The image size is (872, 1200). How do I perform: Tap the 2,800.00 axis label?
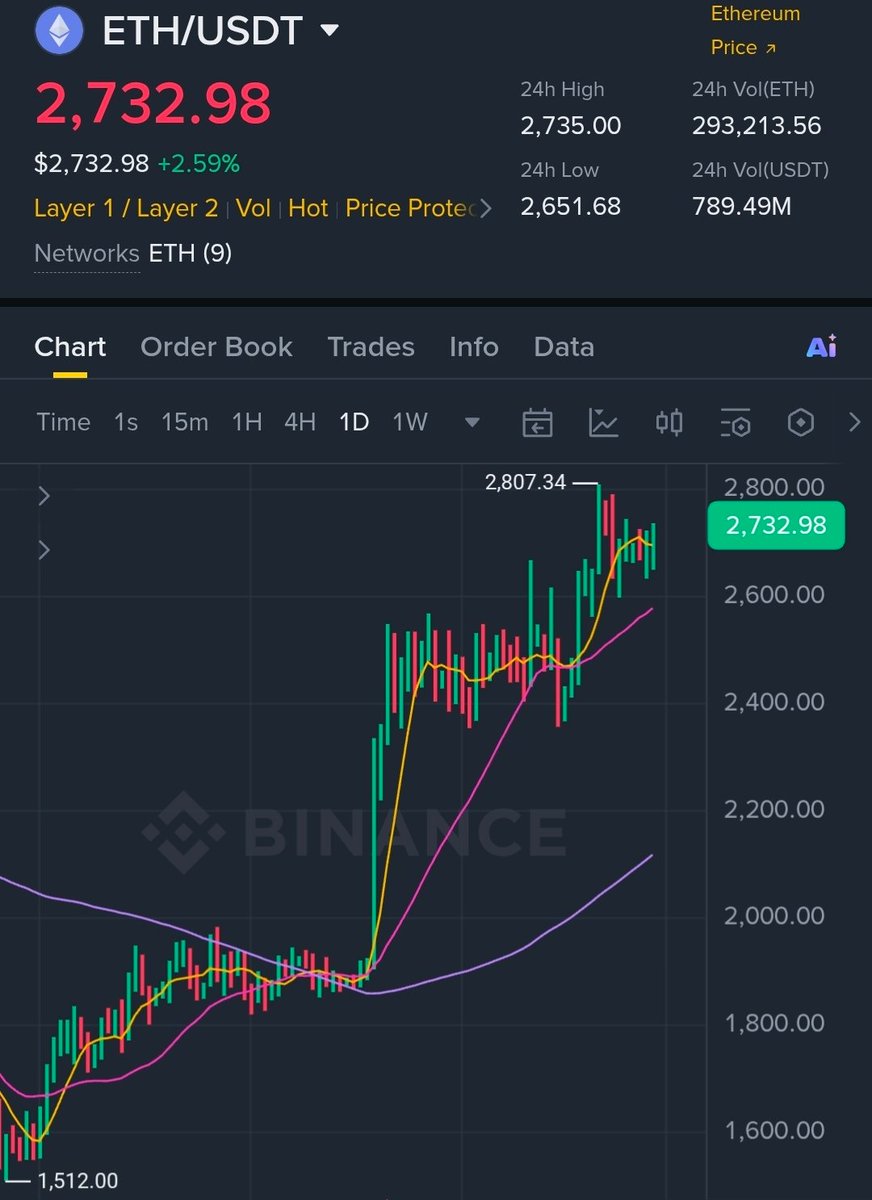pos(775,487)
